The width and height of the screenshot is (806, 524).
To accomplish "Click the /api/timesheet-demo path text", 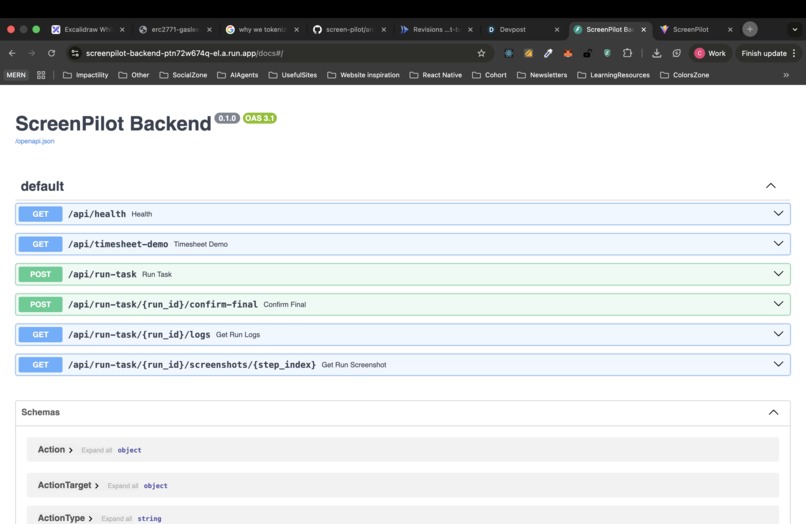I will (118, 244).
